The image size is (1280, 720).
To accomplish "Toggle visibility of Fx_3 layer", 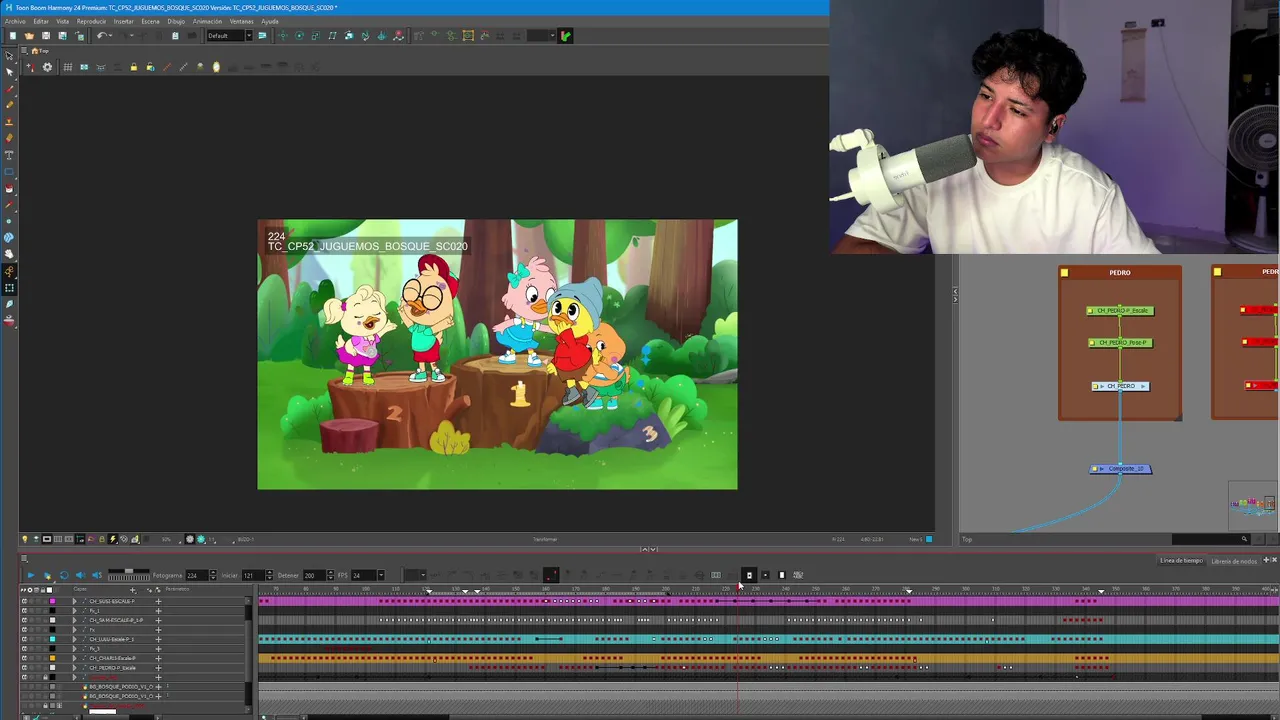I will pyautogui.click(x=24, y=648).
